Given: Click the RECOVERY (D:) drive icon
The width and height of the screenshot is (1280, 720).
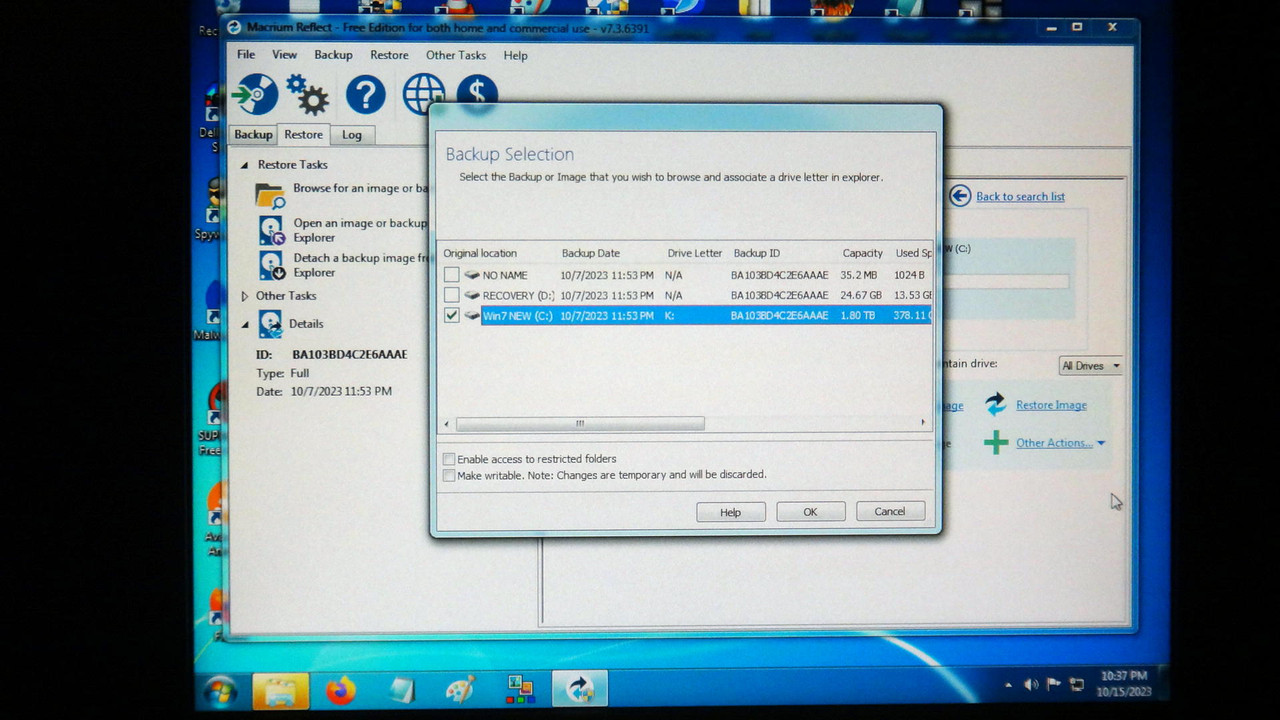Looking at the screenshot, I should [x=472, y=295].
